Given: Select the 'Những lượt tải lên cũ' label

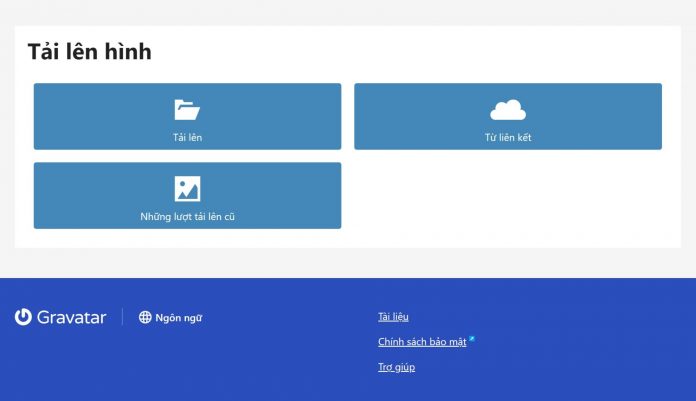Looking at the screenshot, I should point(187,215).
